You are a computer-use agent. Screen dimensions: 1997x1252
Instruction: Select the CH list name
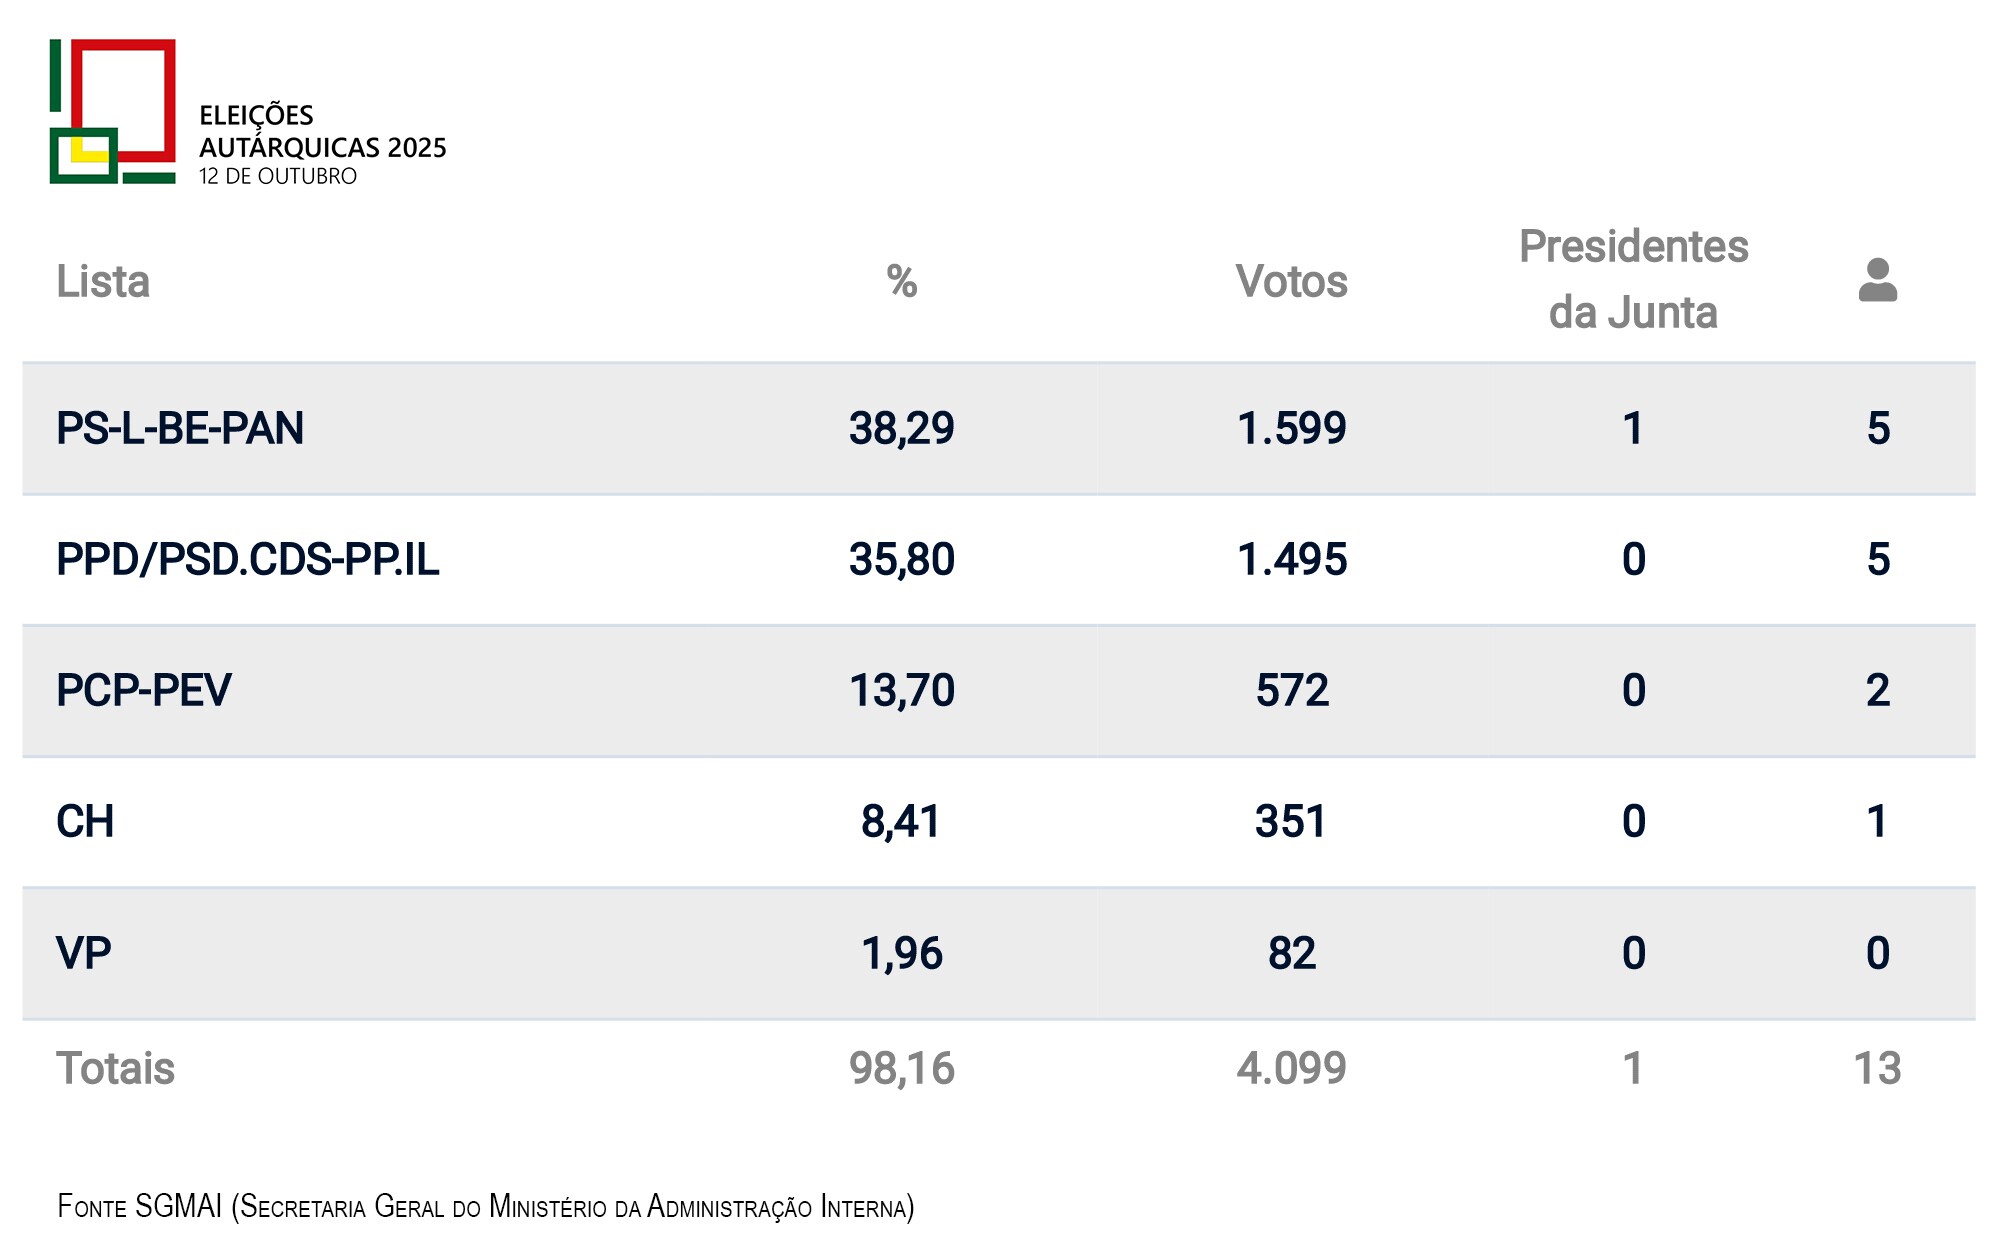click(x=85, y=822)
